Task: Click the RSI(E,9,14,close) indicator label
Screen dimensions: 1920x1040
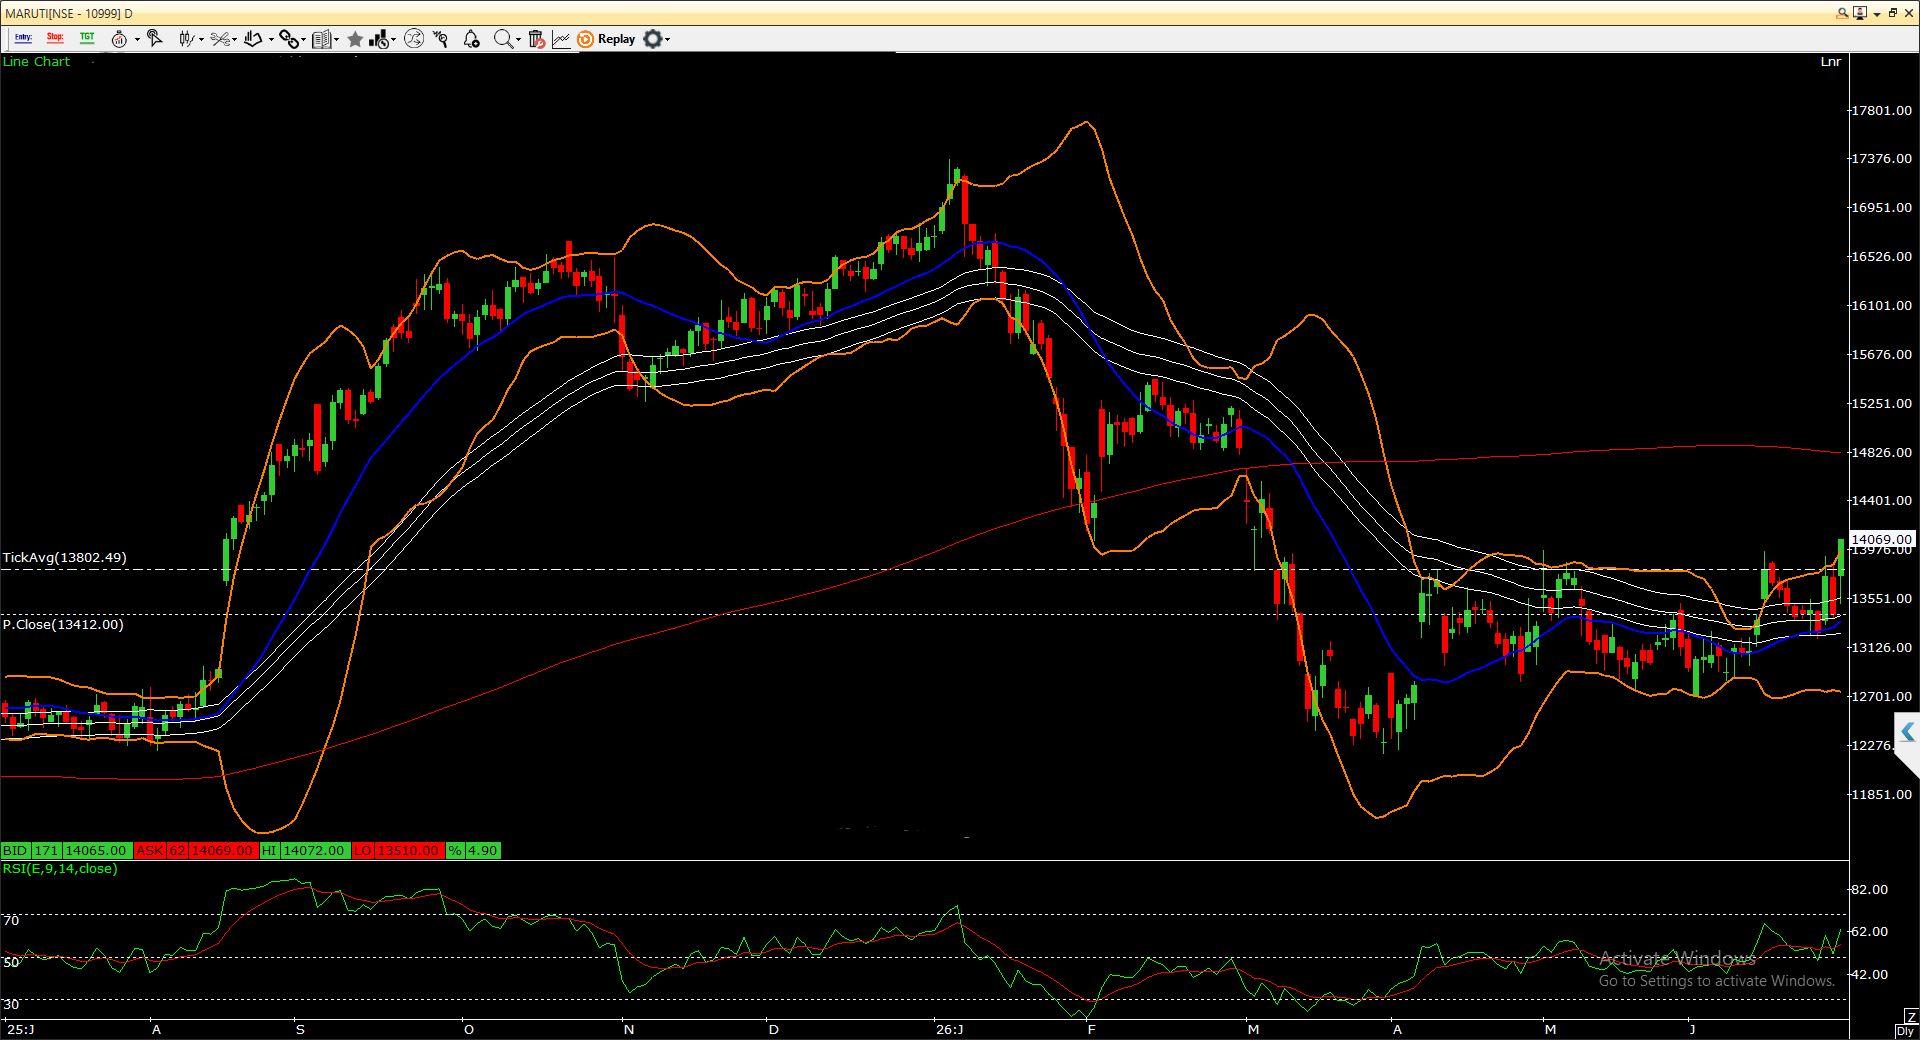Action: click(60, 869)
